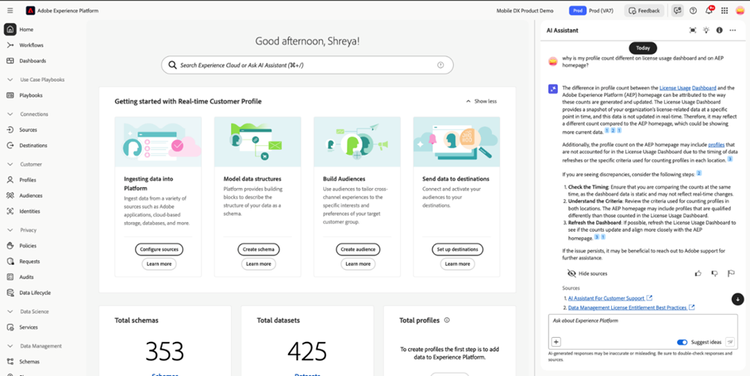
Task: Open the notifications bell
Action: (x=709, y=11)
